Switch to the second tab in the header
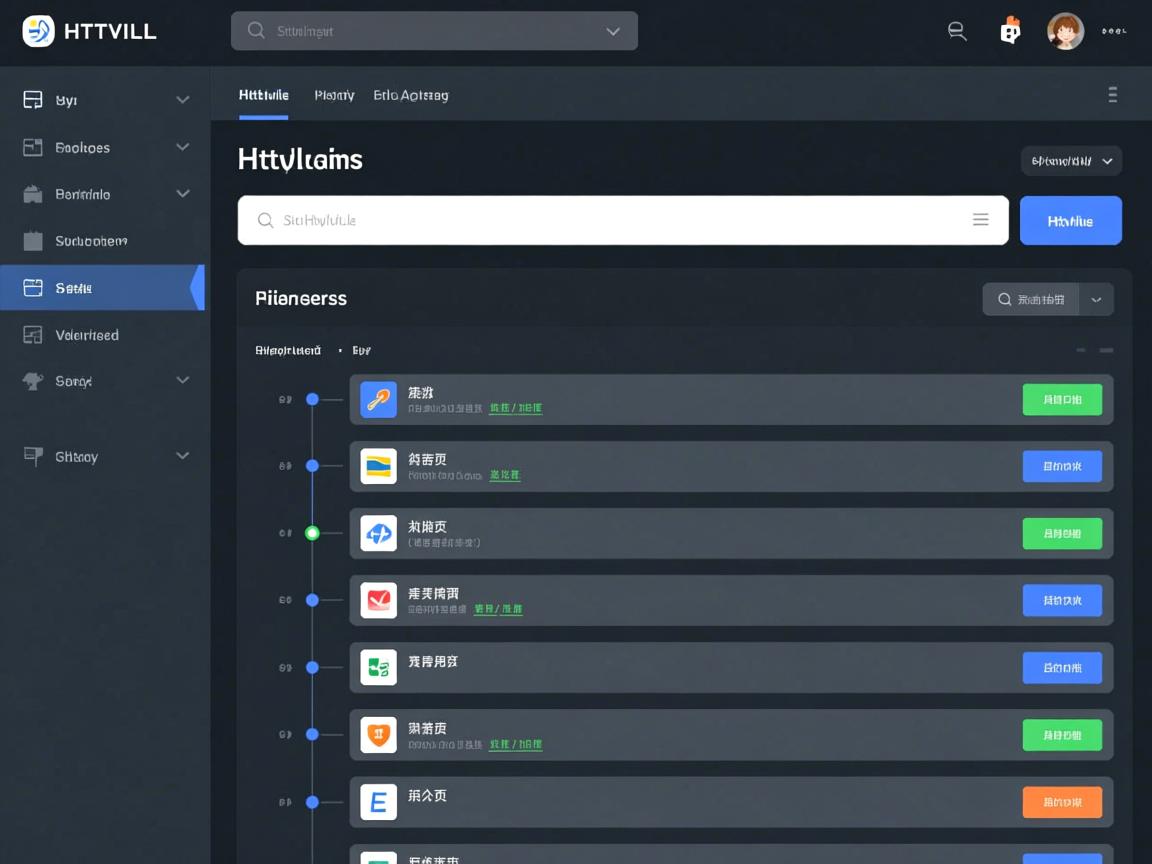The image size is (1152, 864). point(334,95)
